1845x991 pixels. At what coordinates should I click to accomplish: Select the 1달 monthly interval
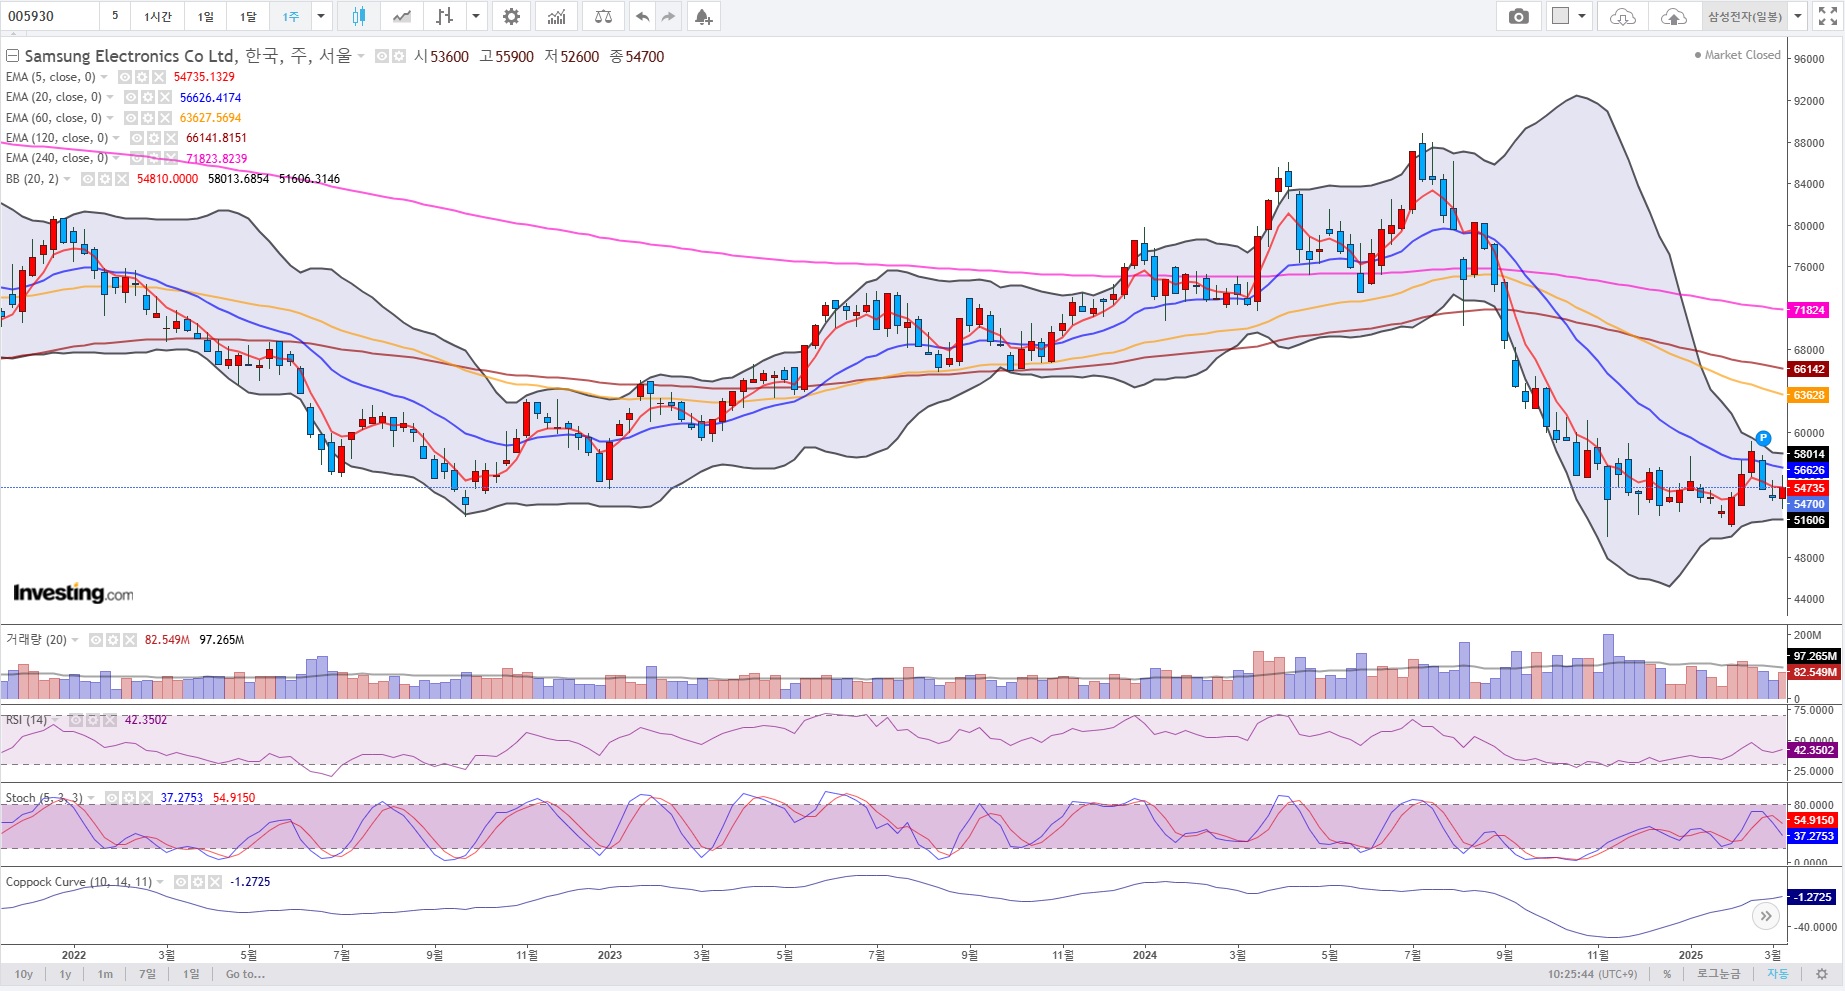[248, 16]
